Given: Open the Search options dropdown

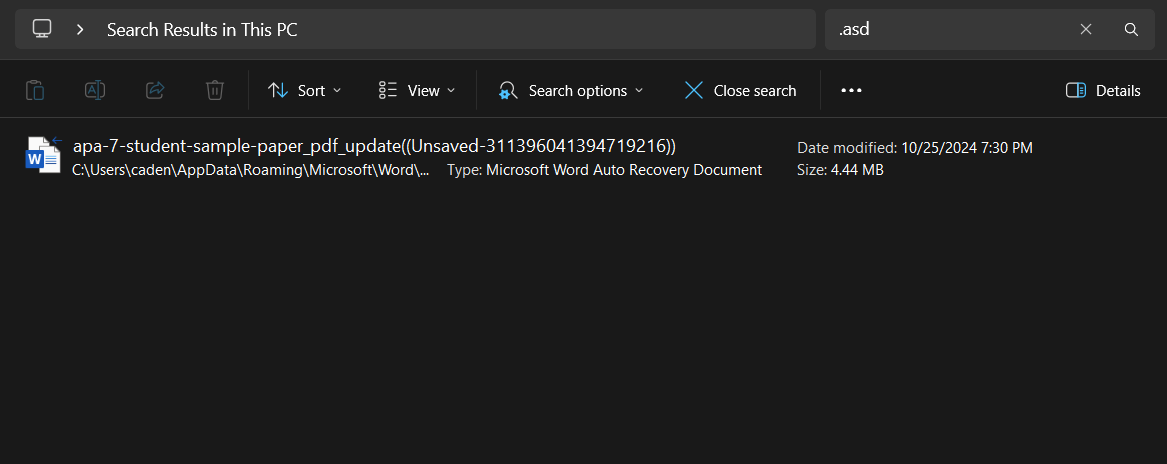Looking at the screenshot, I should (x=571, y=90).
